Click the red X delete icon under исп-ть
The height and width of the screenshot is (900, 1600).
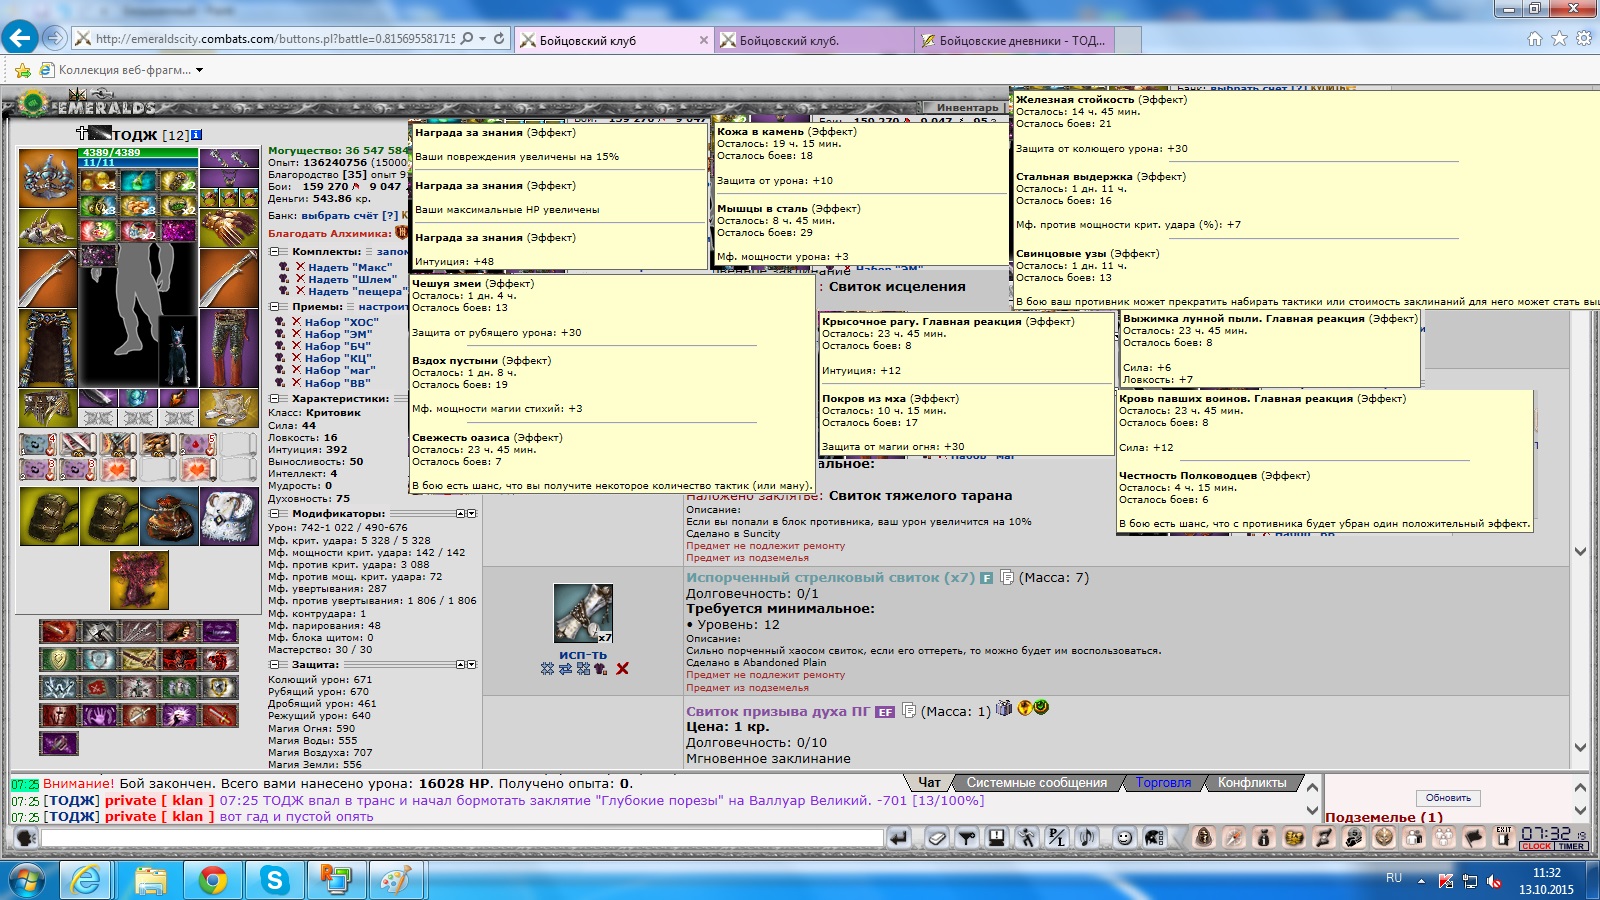[x=622, y=669]
